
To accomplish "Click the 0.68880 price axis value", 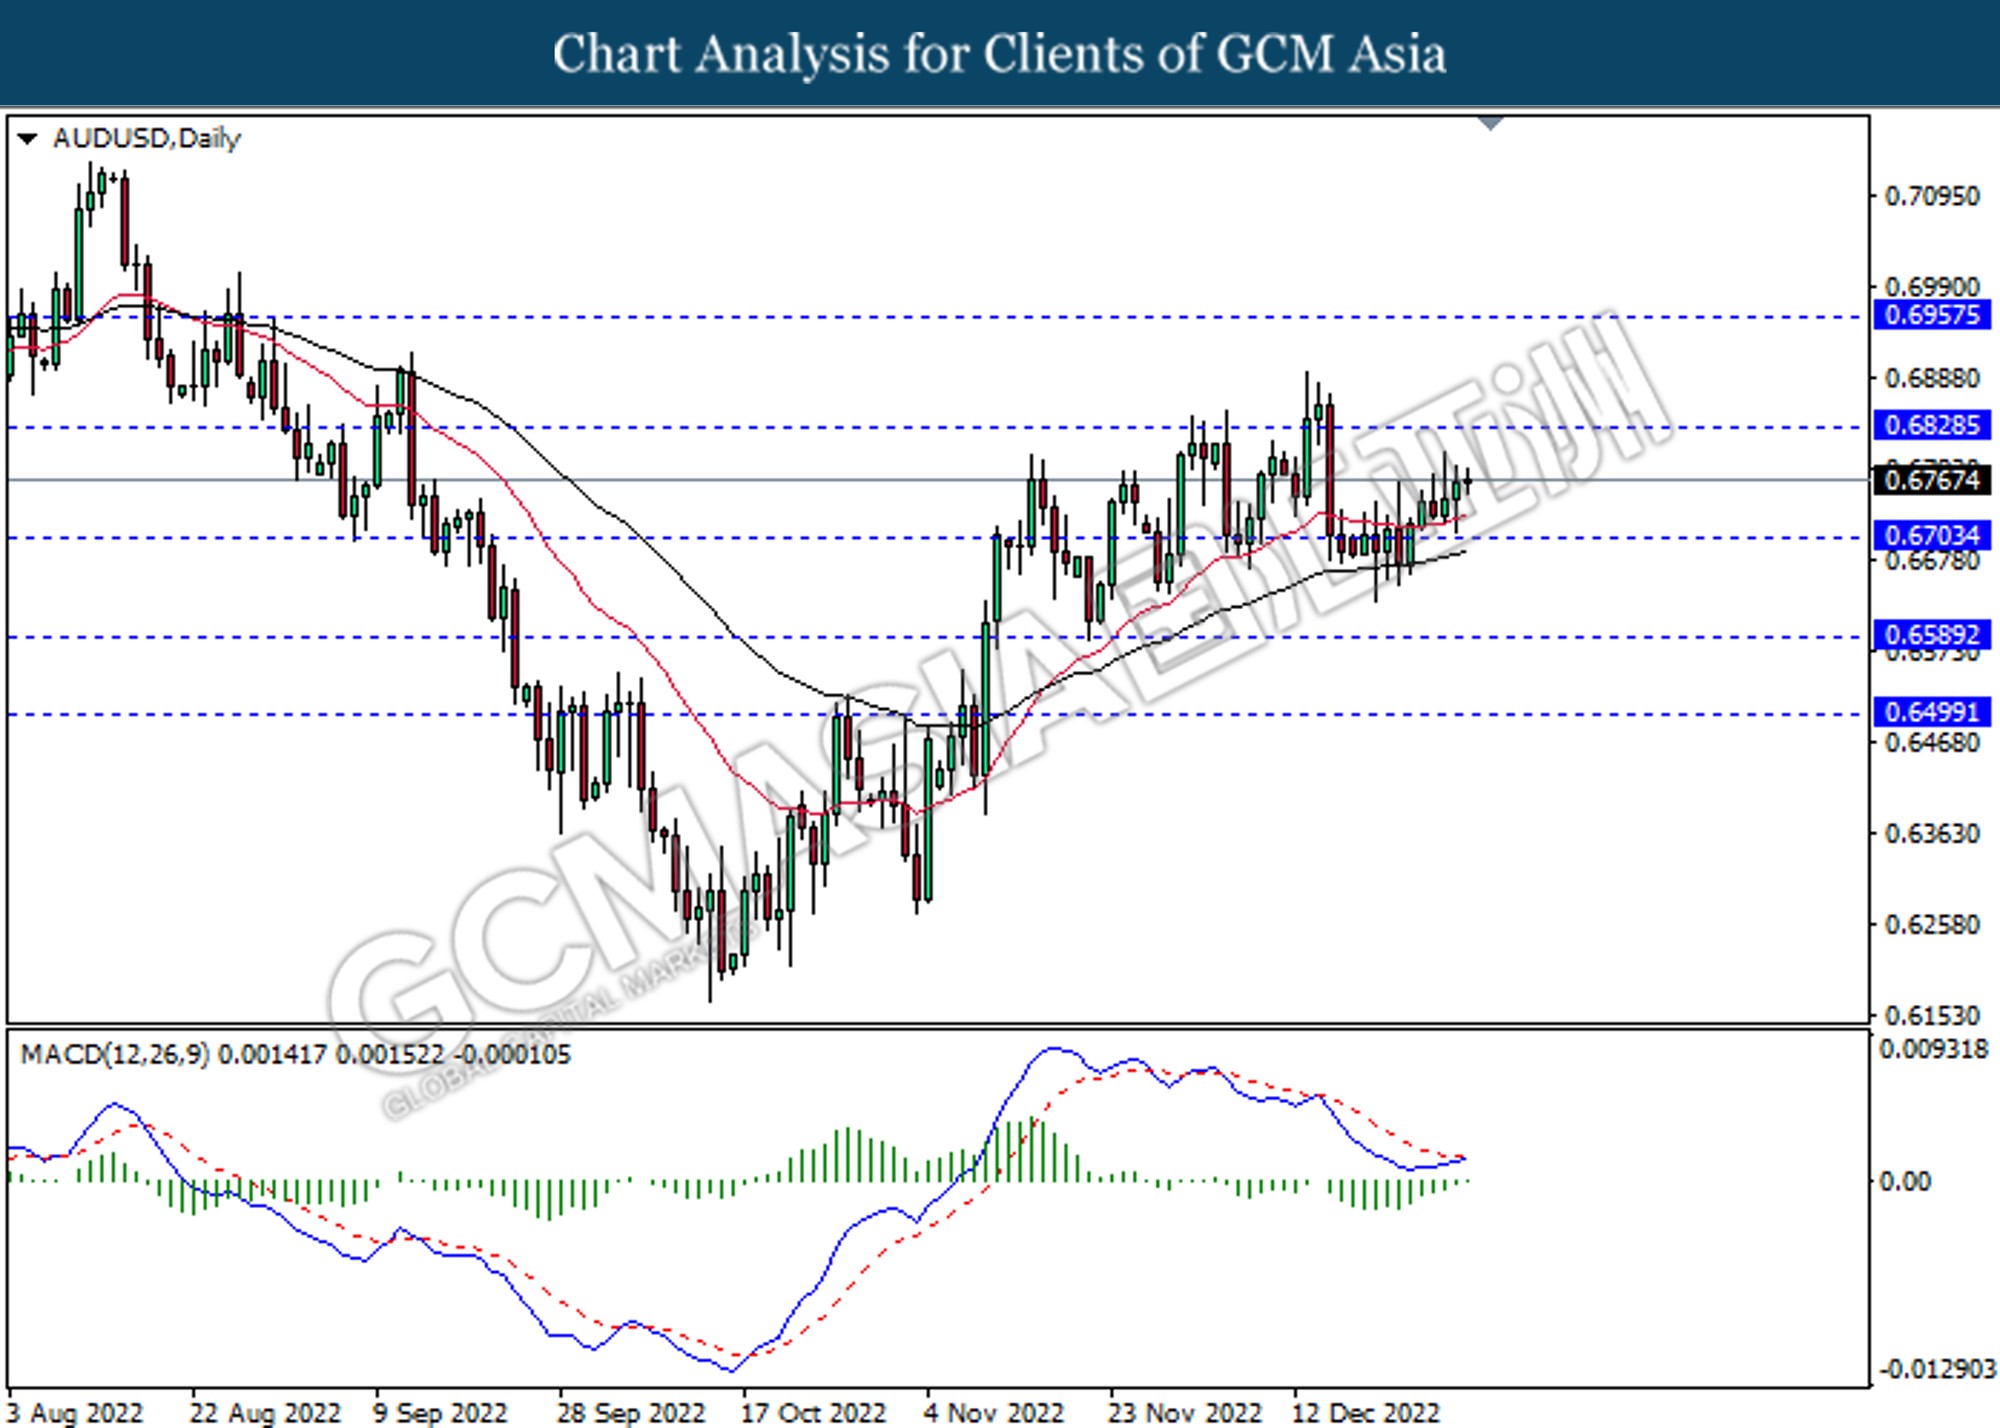I will point(1932,378).
